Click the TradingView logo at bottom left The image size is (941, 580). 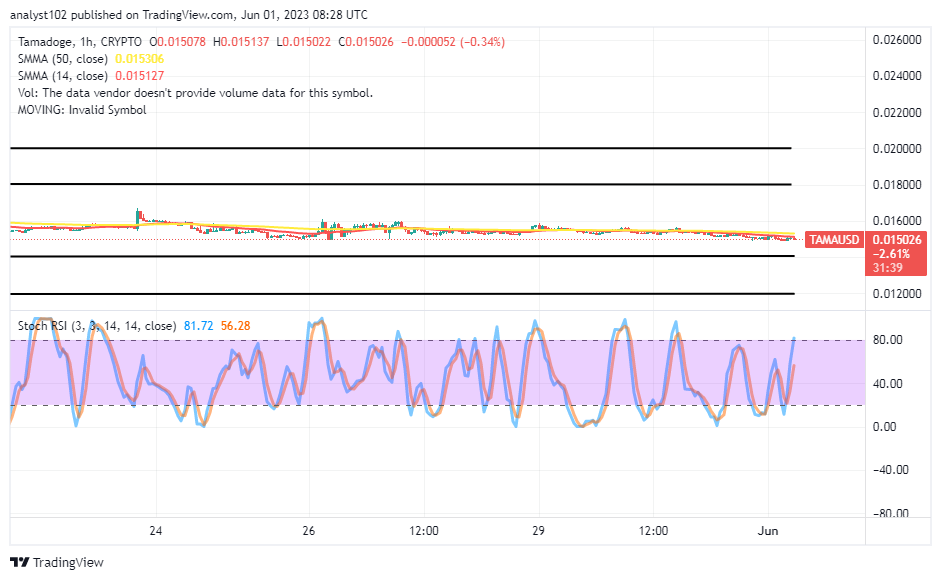click(x=57, y=563)
